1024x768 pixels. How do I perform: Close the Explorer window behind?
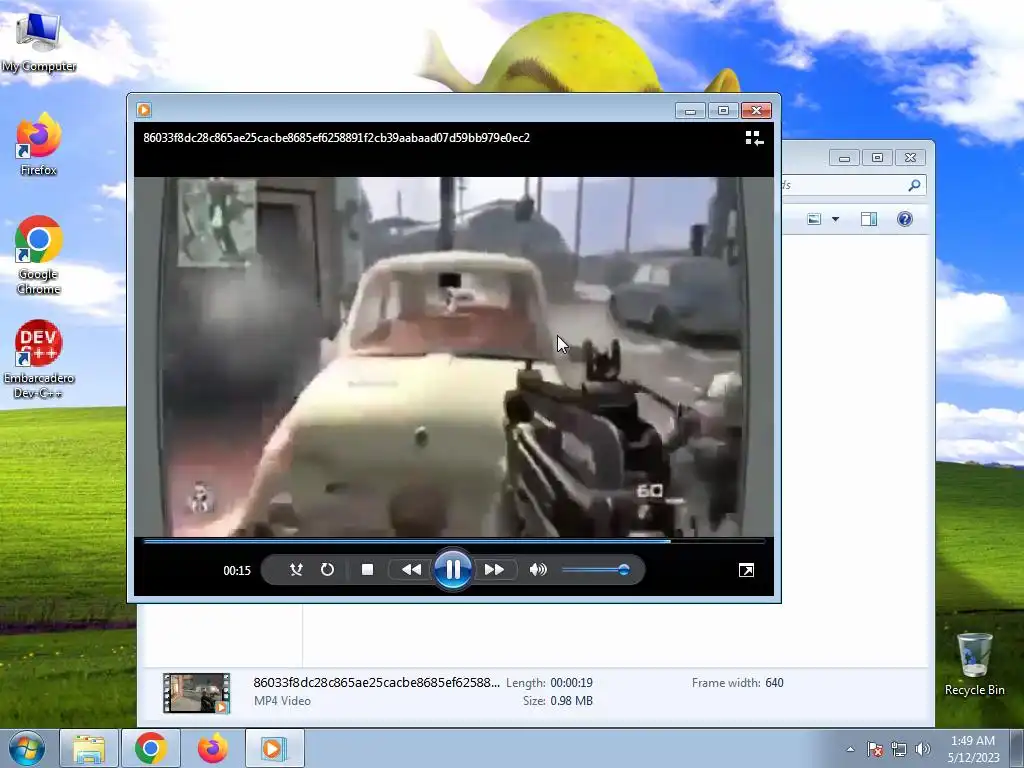910,157
